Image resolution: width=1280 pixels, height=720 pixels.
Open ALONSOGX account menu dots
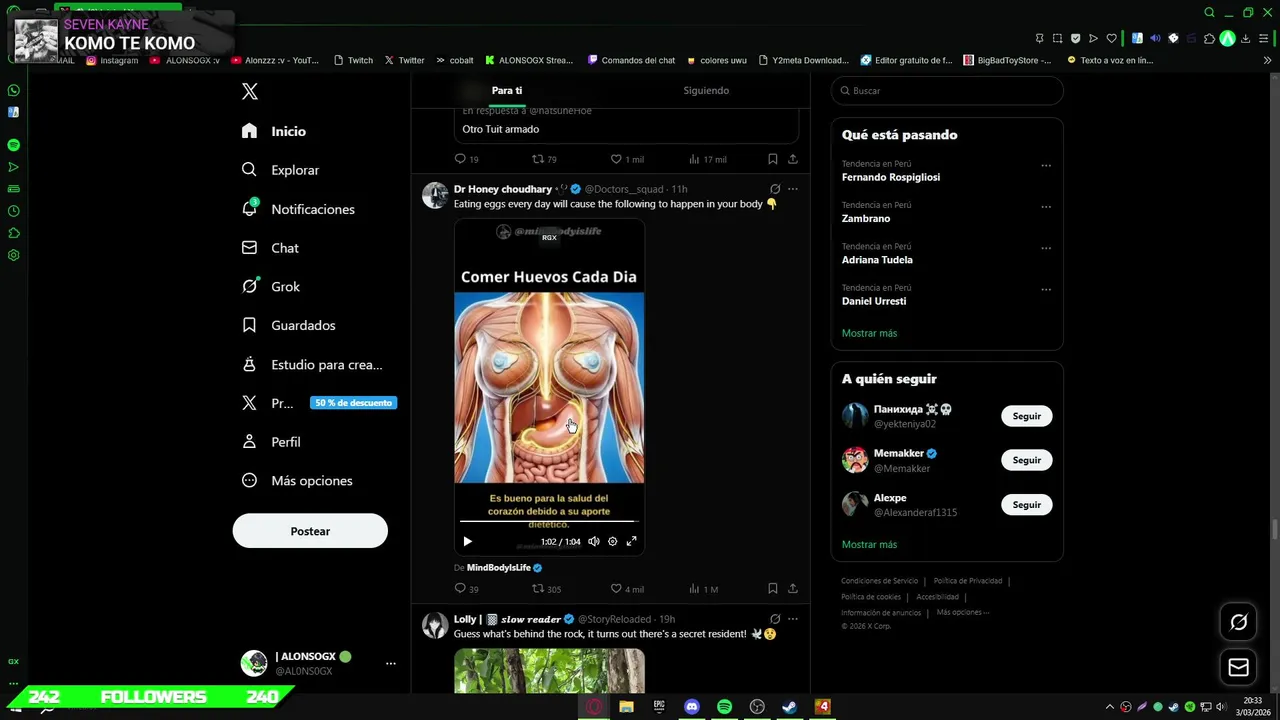tap(391, 663)
